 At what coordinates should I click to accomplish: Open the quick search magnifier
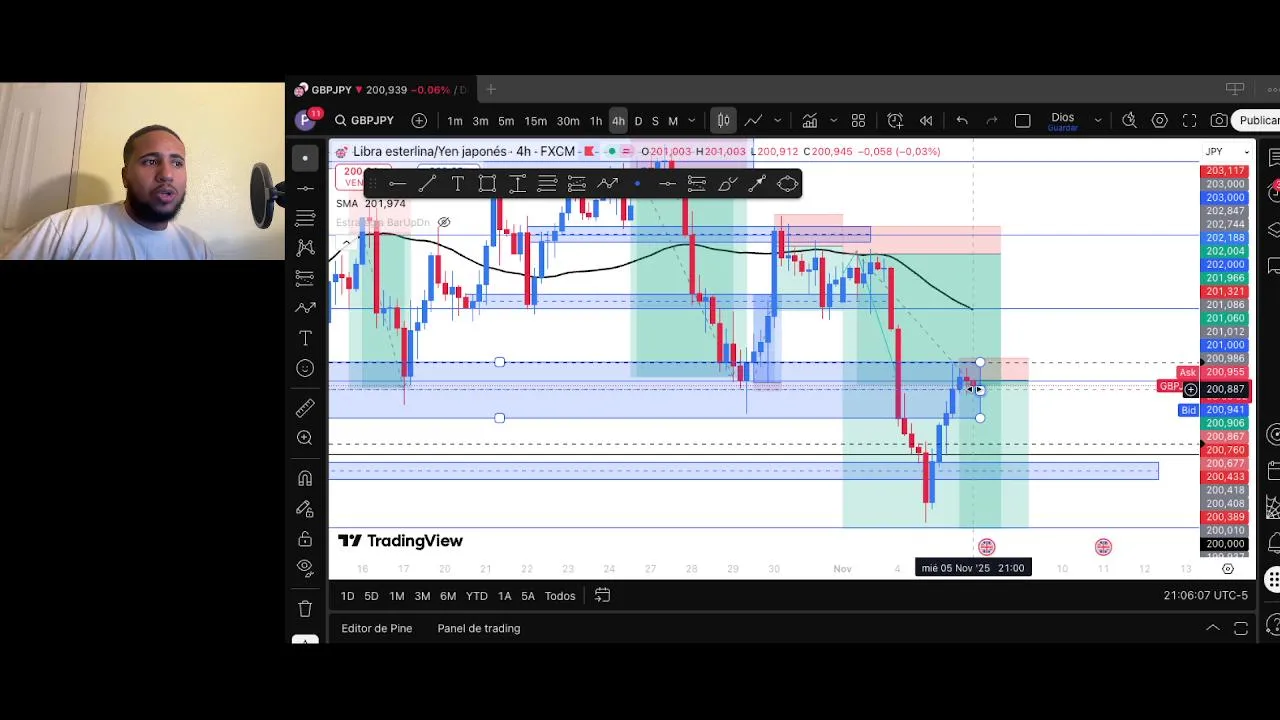[x=1129, y=121]
